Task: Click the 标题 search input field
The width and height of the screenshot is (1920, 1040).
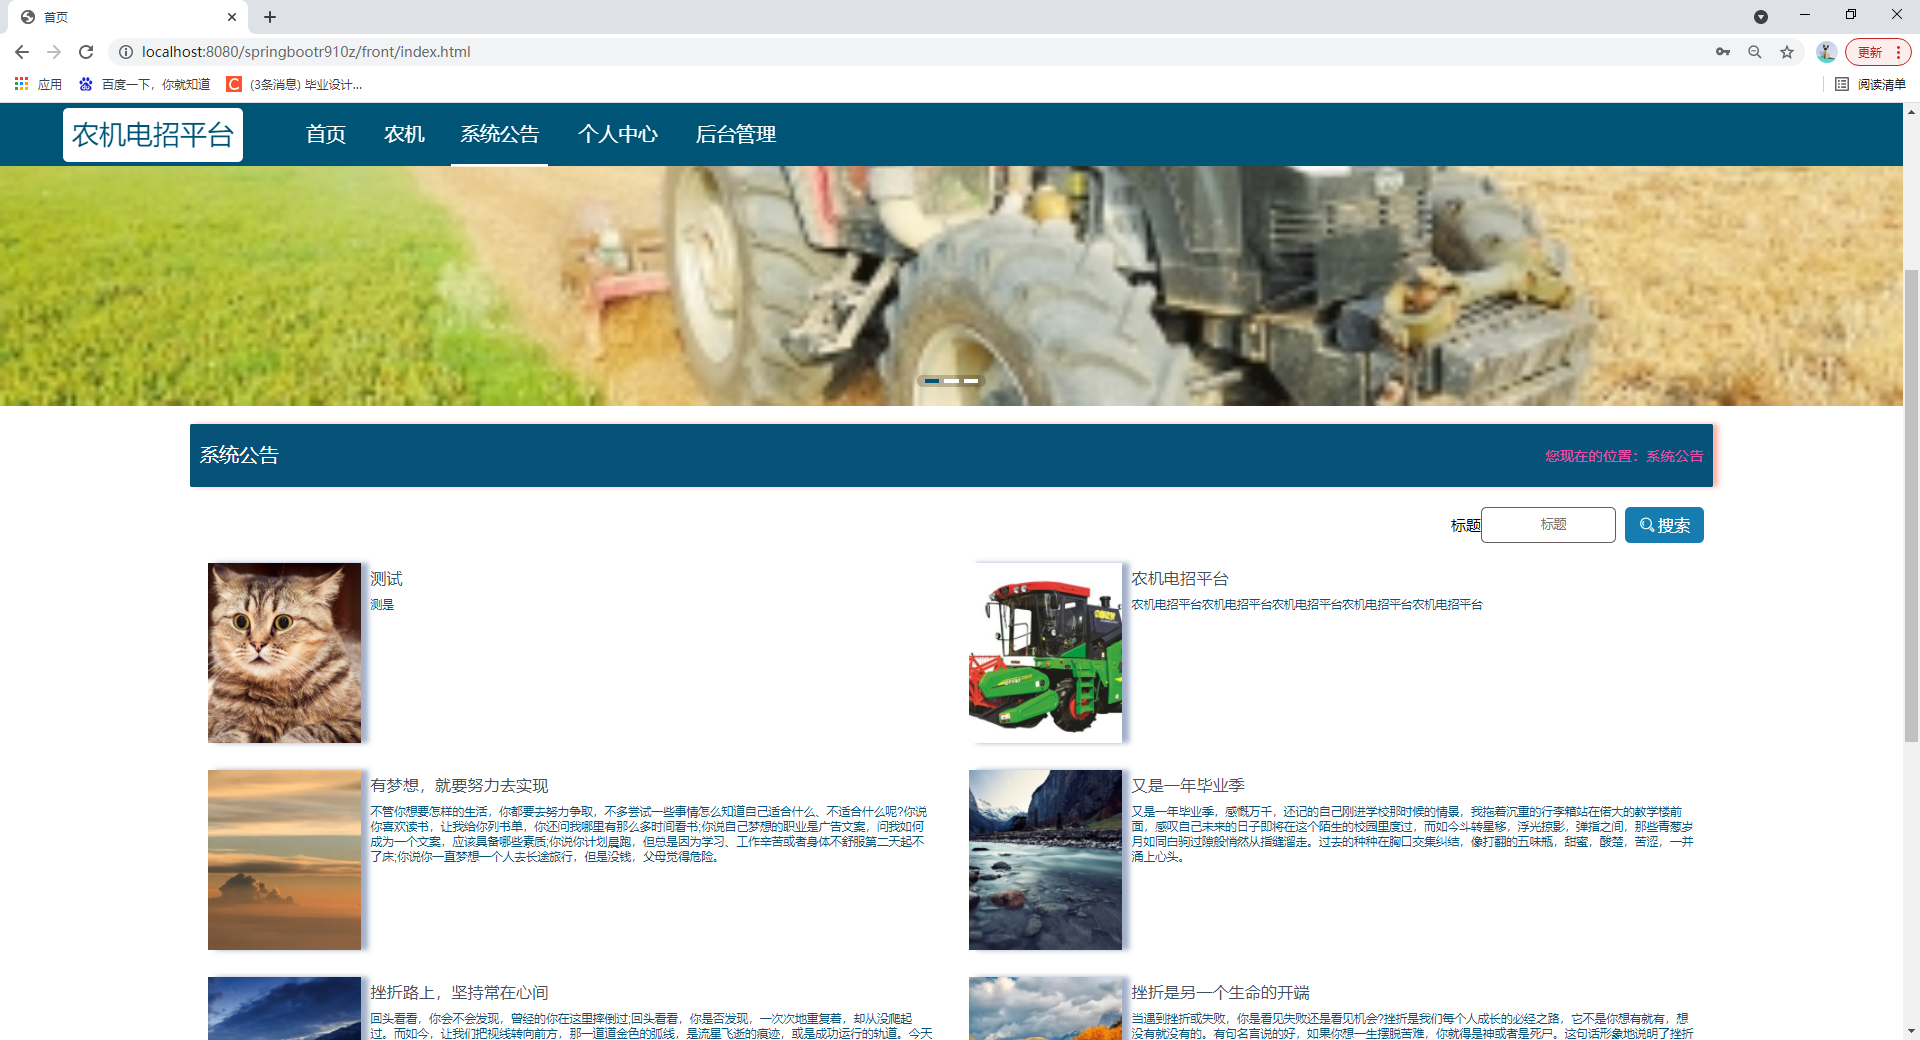Action: point(1548,525)
